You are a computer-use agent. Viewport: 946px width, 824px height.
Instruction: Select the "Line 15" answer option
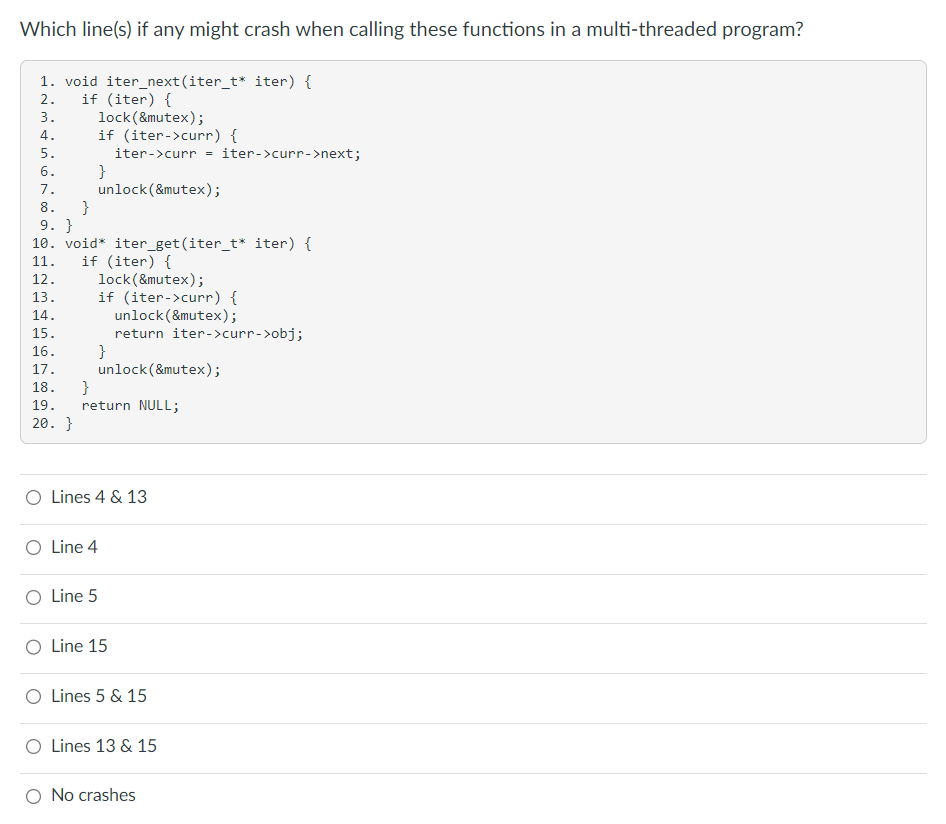click(x=33, y=646)
